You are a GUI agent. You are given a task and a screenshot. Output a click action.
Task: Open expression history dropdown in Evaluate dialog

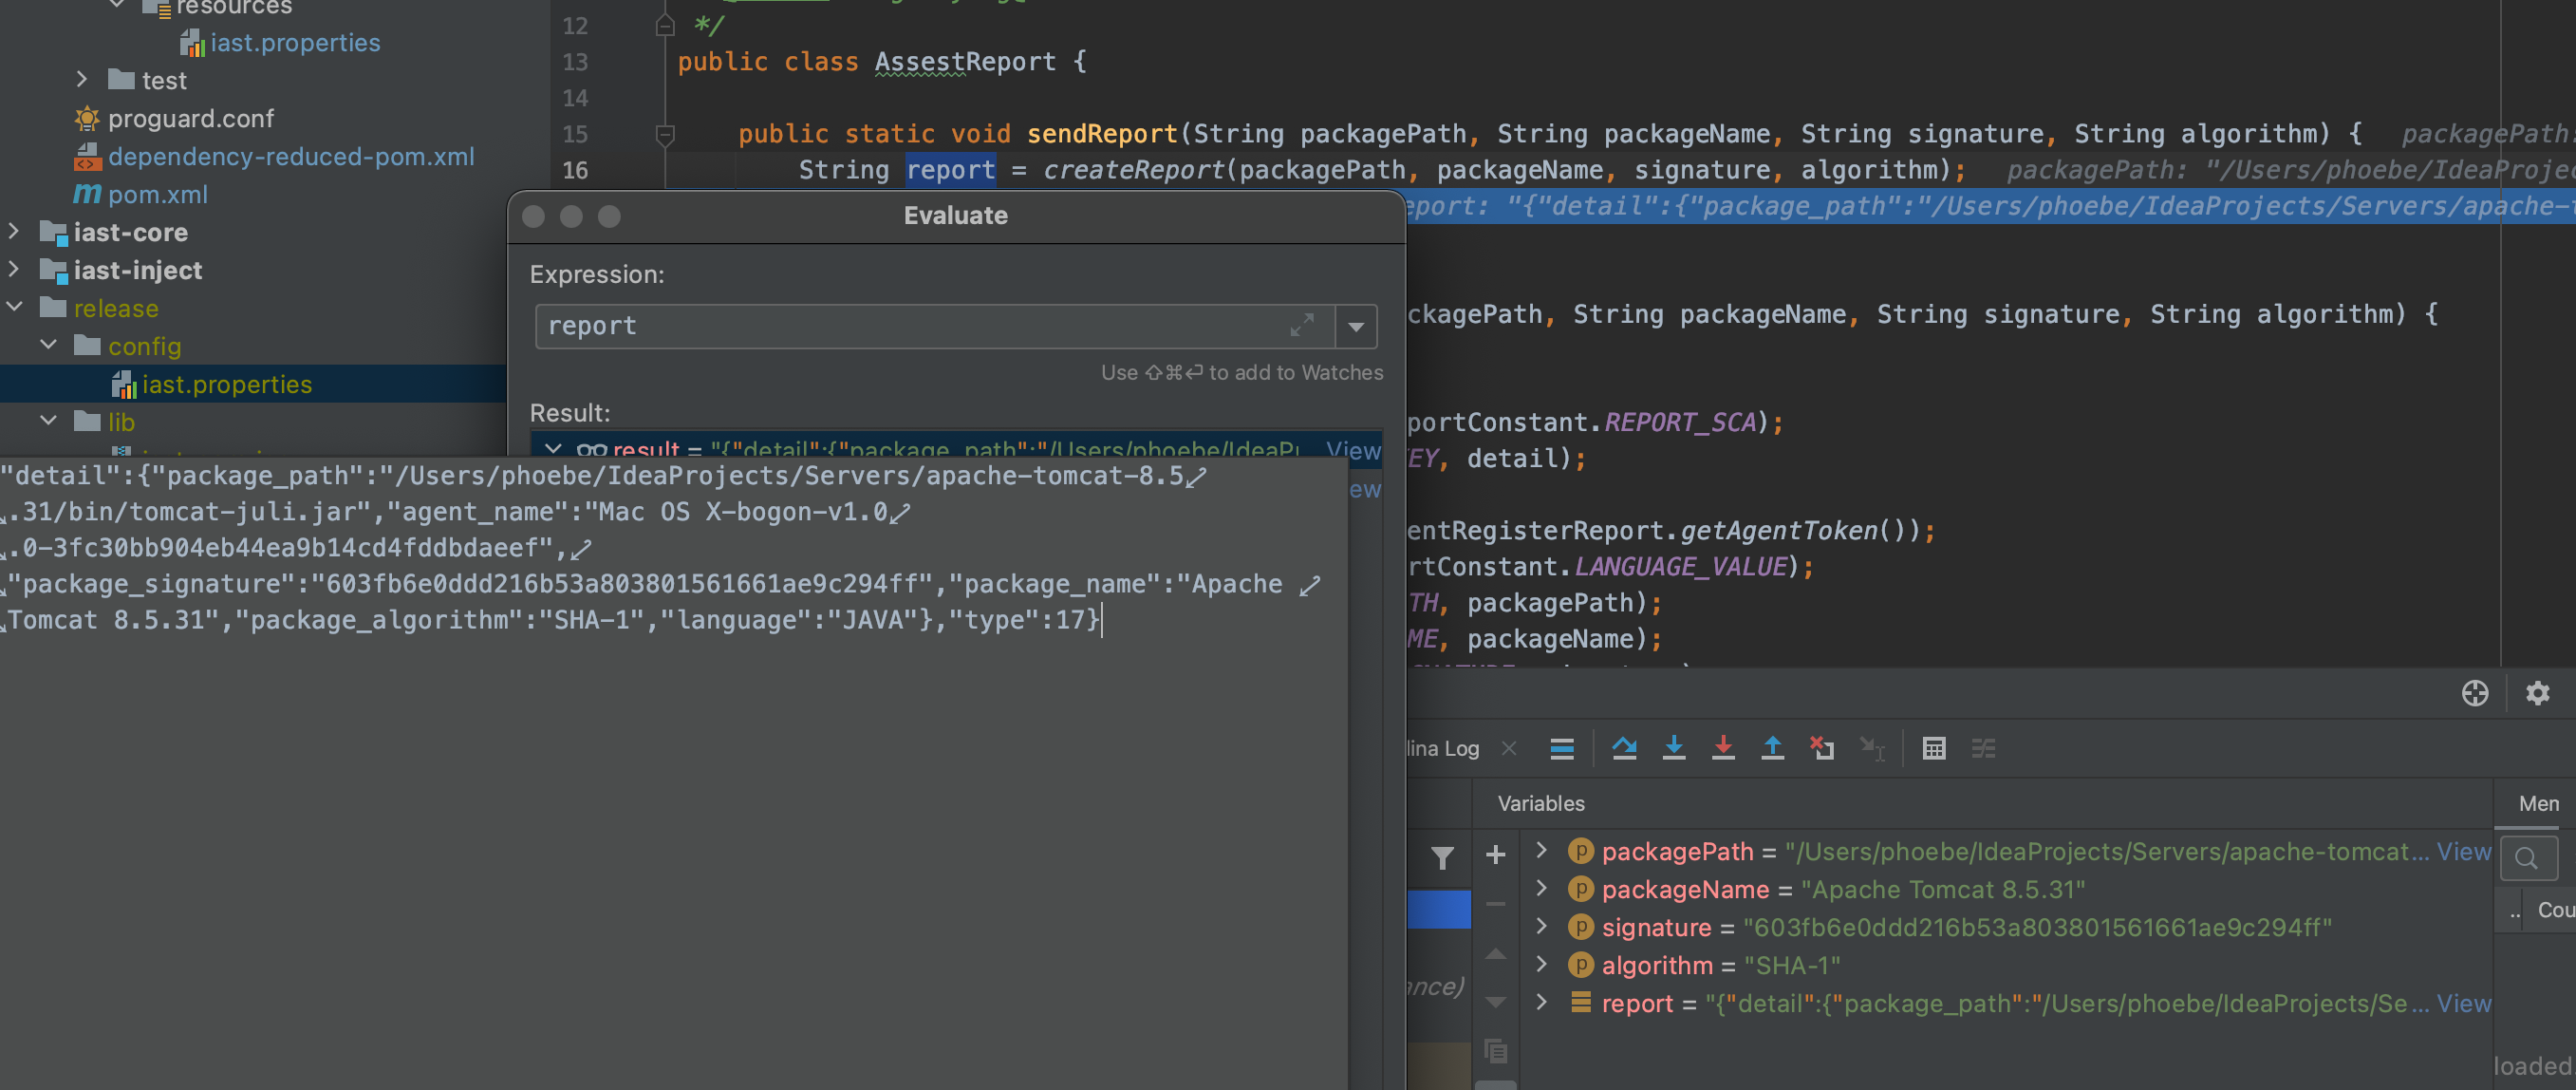[1356, 327]
